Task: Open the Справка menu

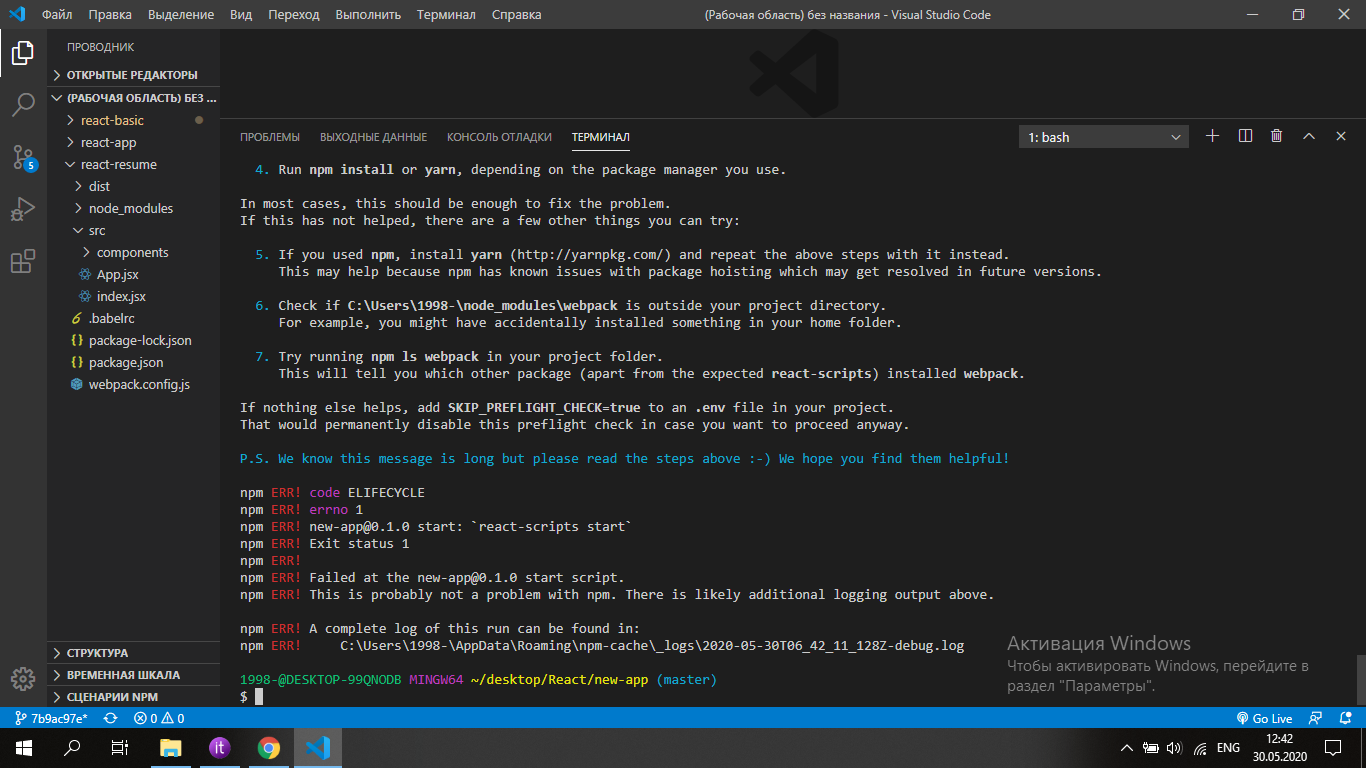Action: coord(517,14)
